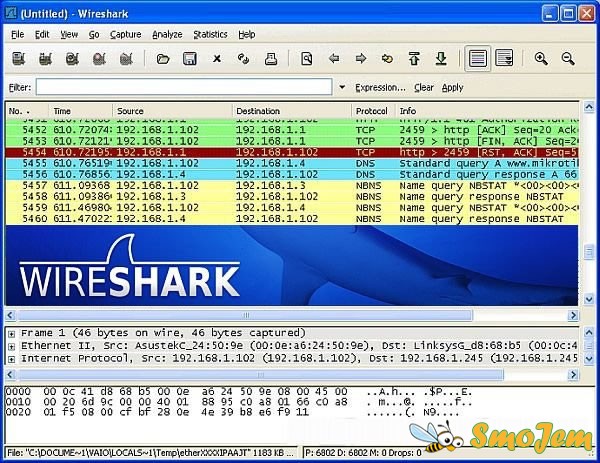
Task: Find a packet with the magnifier icon
Action: click(x=307, y=59)
